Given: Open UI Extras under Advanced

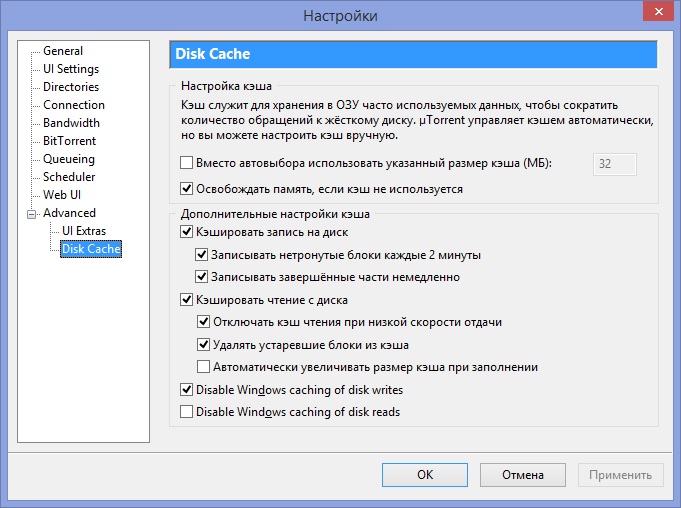Looking at the screenshot, I should pyautogui.click(x=83, y=231).
